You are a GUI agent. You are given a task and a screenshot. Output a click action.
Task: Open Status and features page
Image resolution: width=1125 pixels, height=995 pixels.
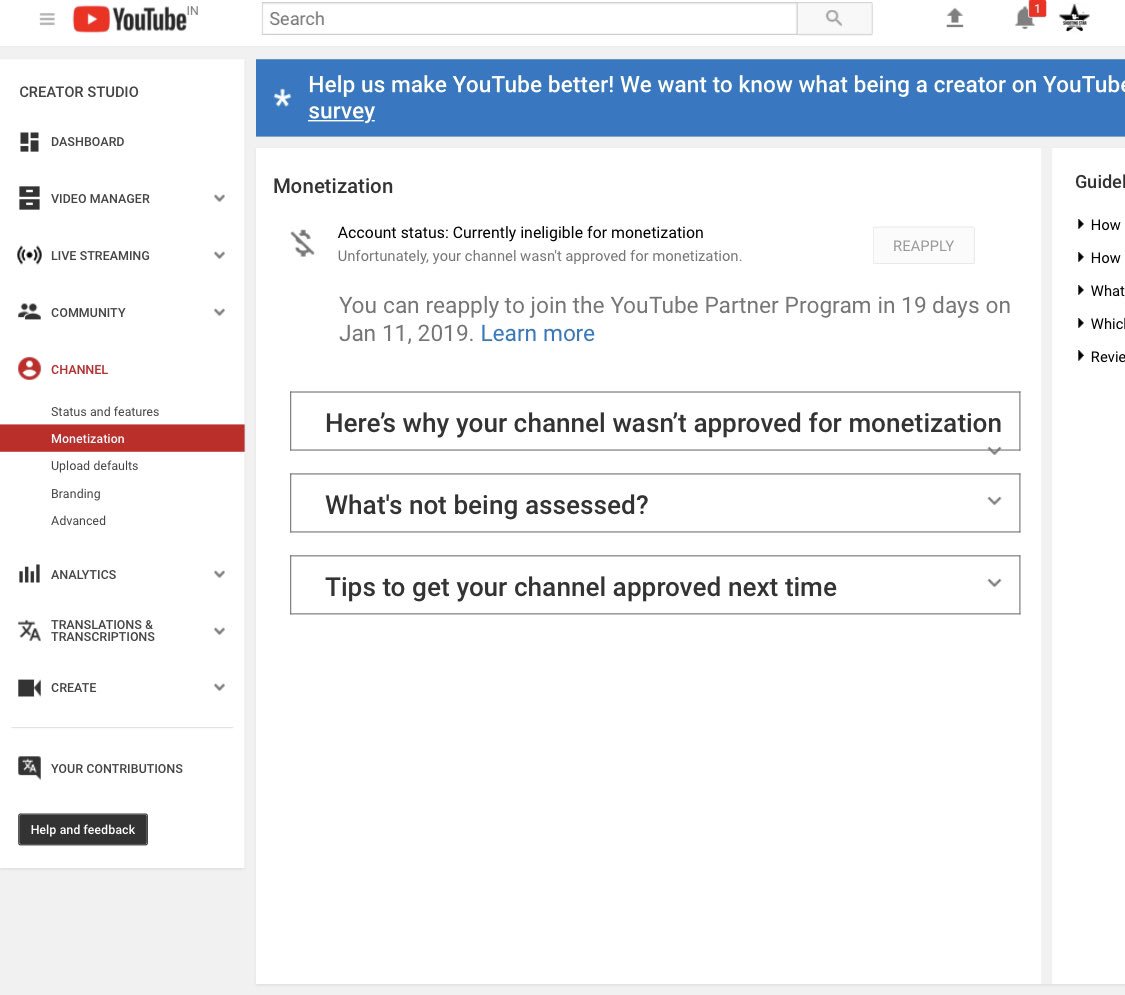click(105, 411)
